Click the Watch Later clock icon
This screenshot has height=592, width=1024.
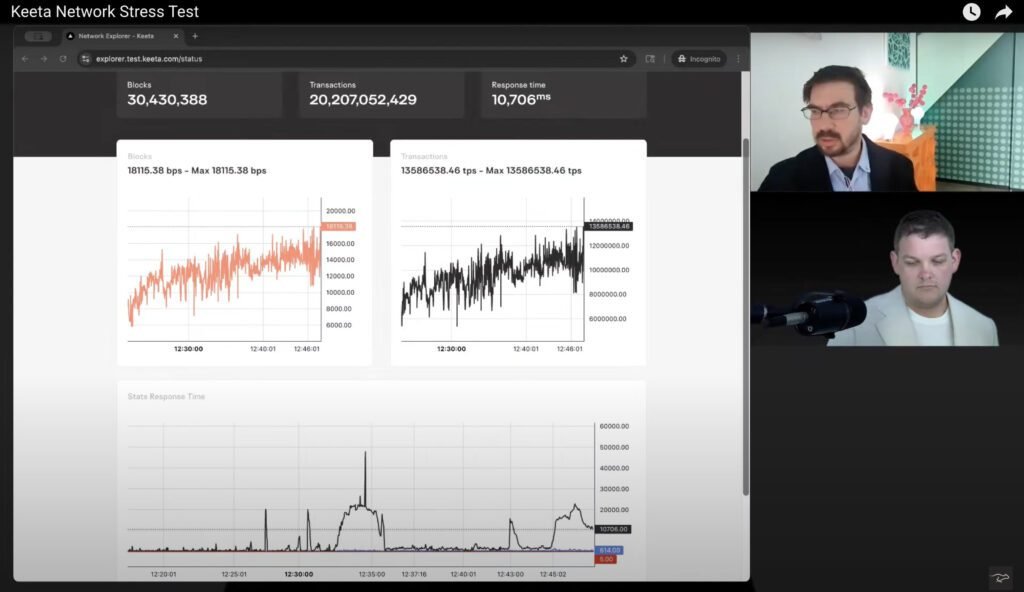point(971,12)
